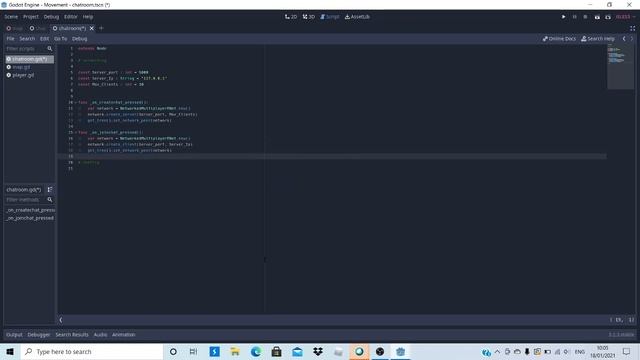Open Dropbox from taskbar

[318, 351]
